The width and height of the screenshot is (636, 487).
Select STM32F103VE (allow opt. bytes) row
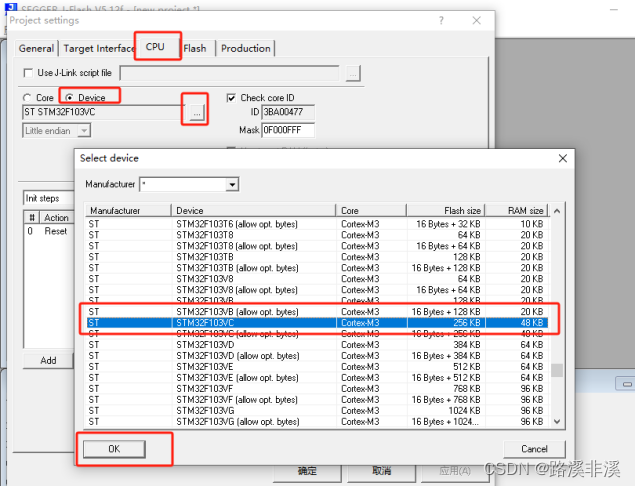pos(317,378)
